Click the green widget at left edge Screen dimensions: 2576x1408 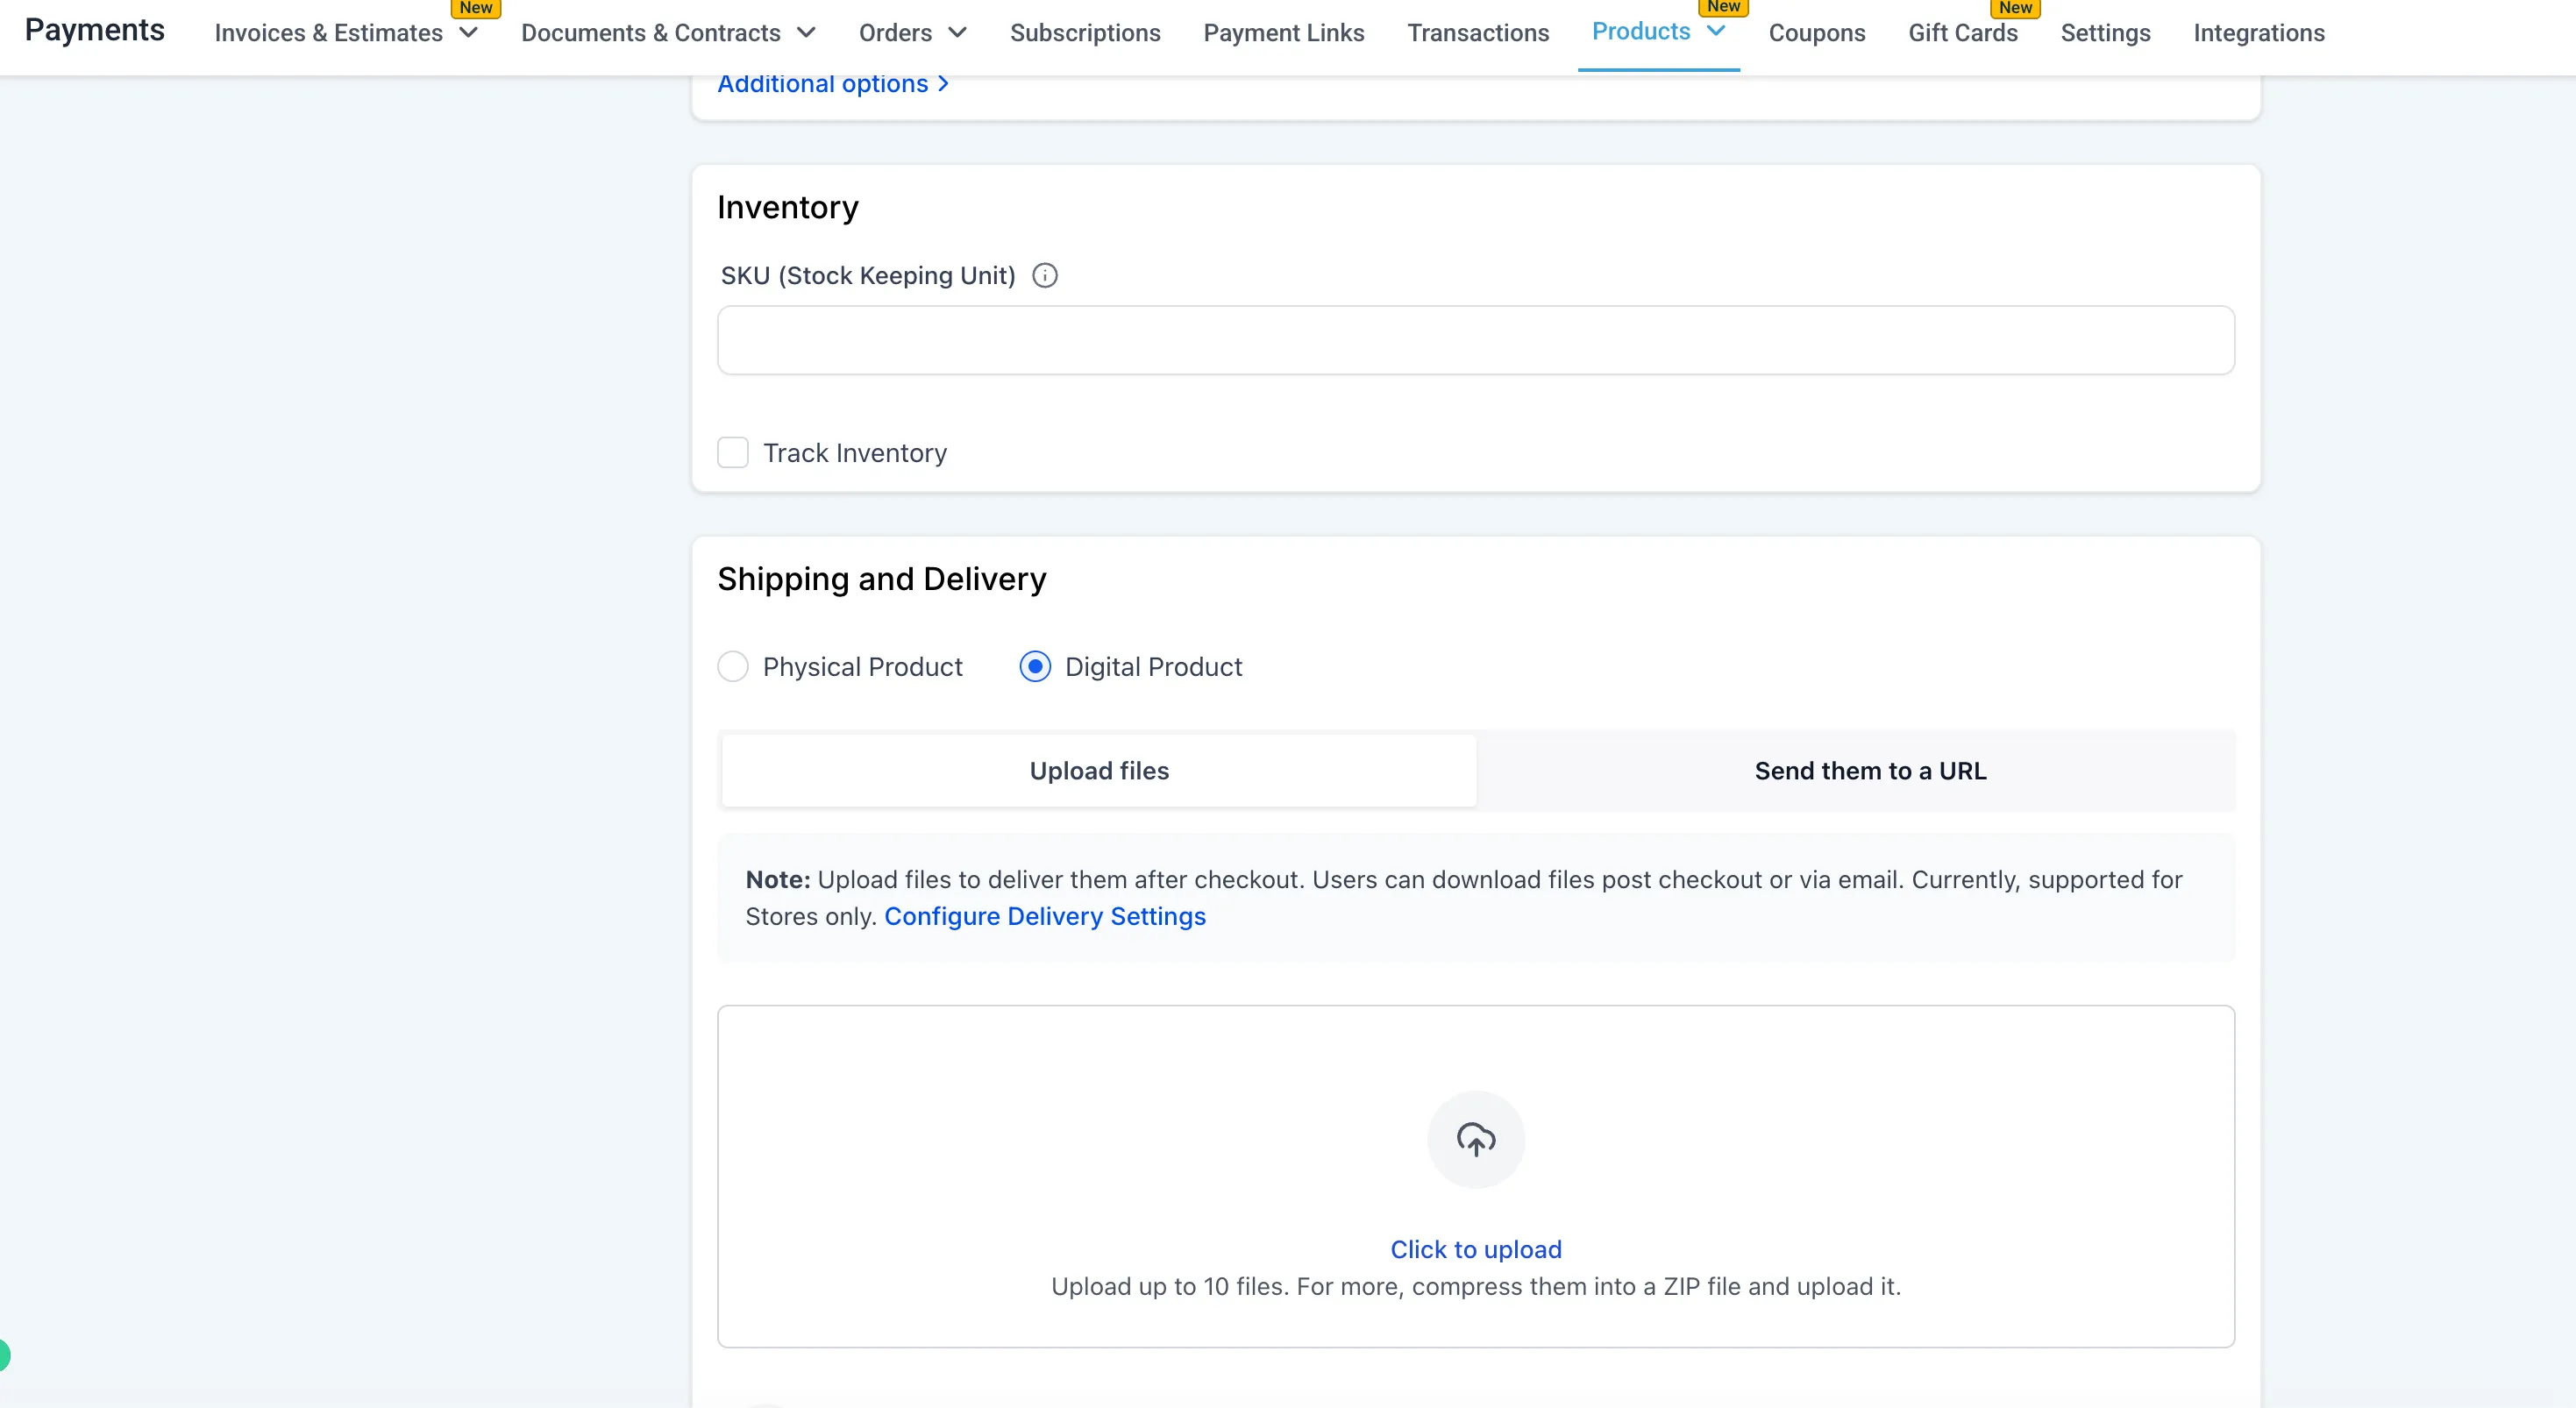tap(4, 1355)
